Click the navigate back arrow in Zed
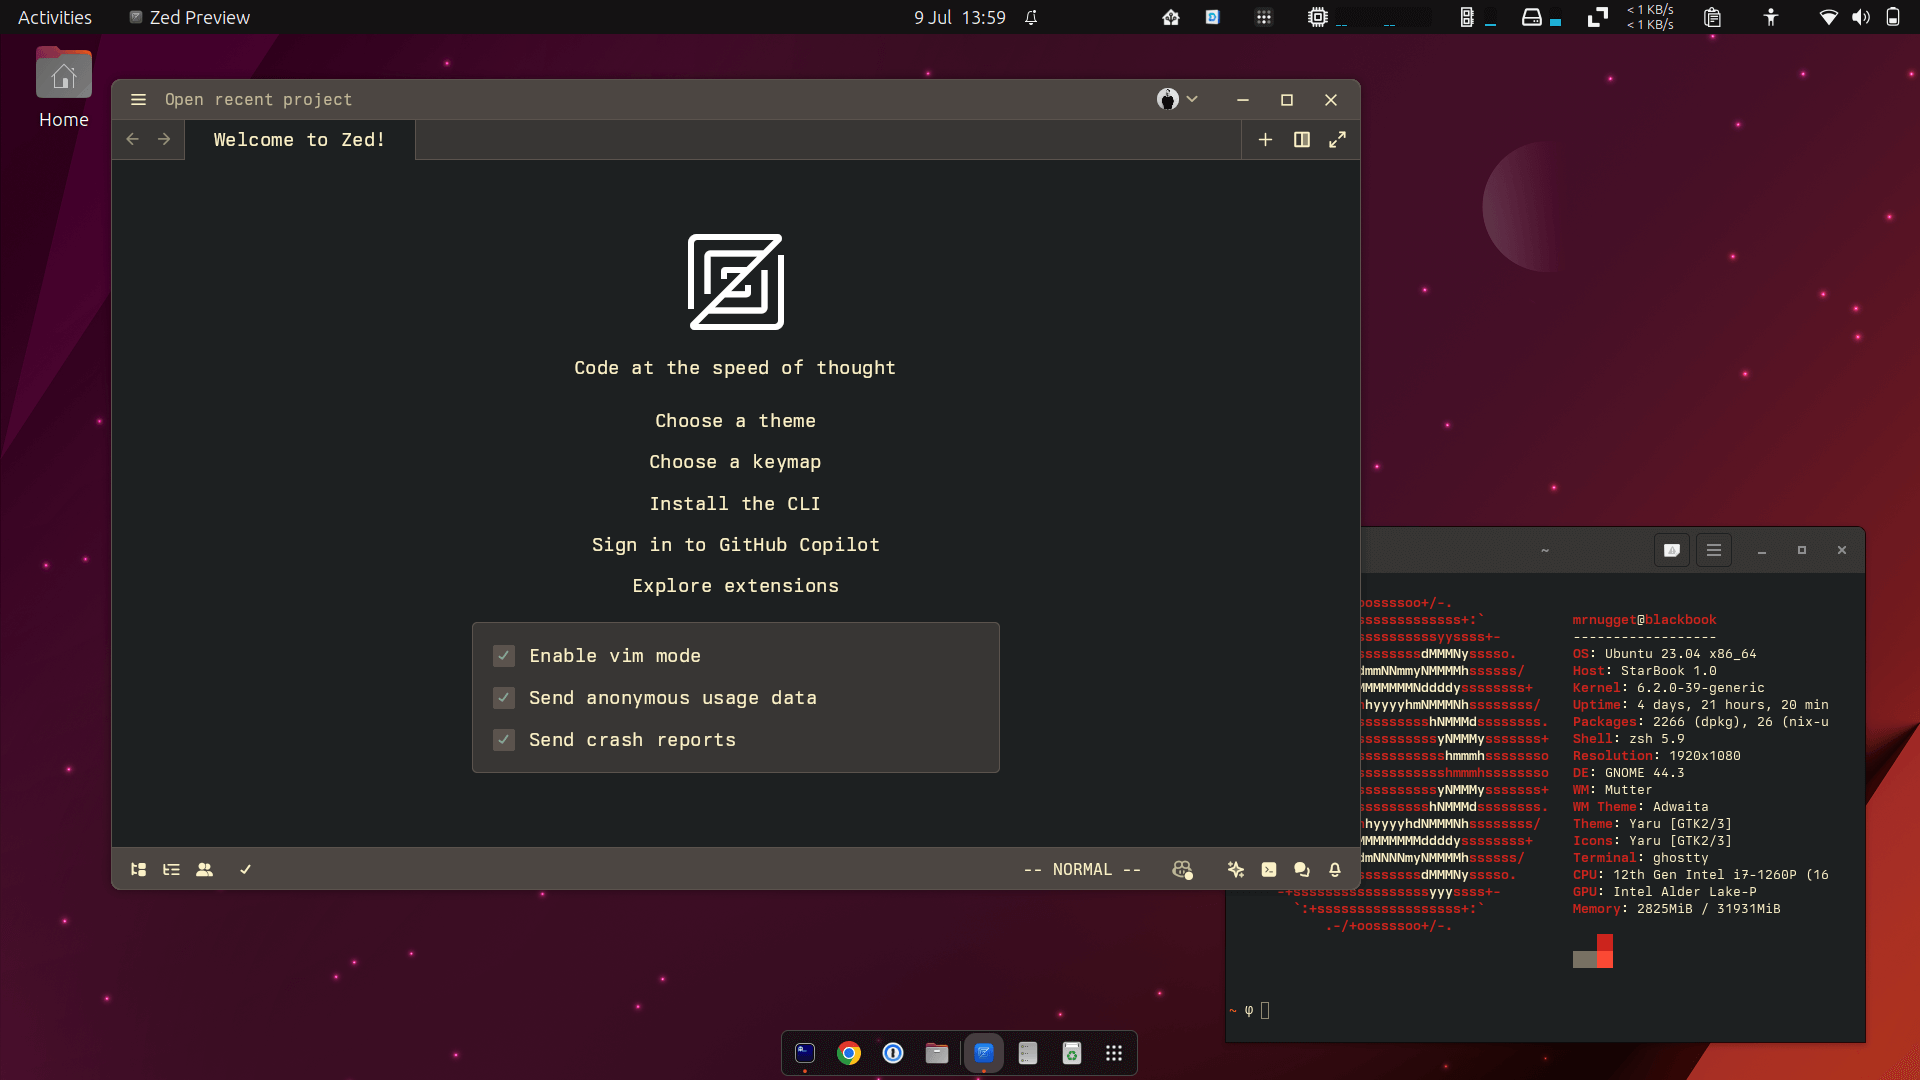1920x1080 pixels. [x=132, y=140]
